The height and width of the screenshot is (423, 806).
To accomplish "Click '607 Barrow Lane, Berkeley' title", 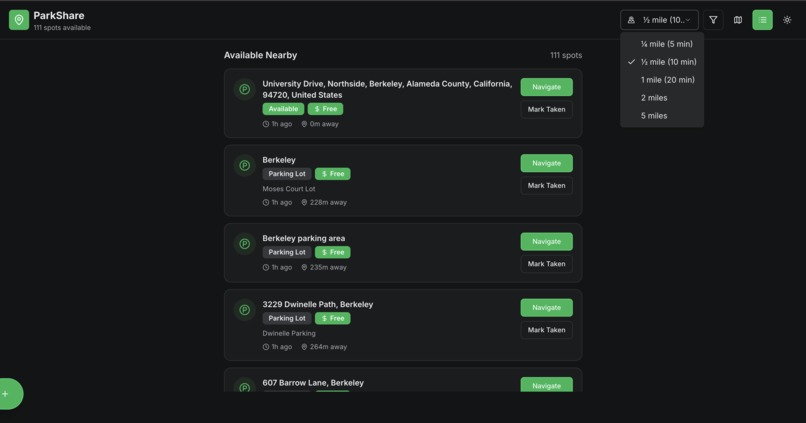I will [x=313, y=383].
